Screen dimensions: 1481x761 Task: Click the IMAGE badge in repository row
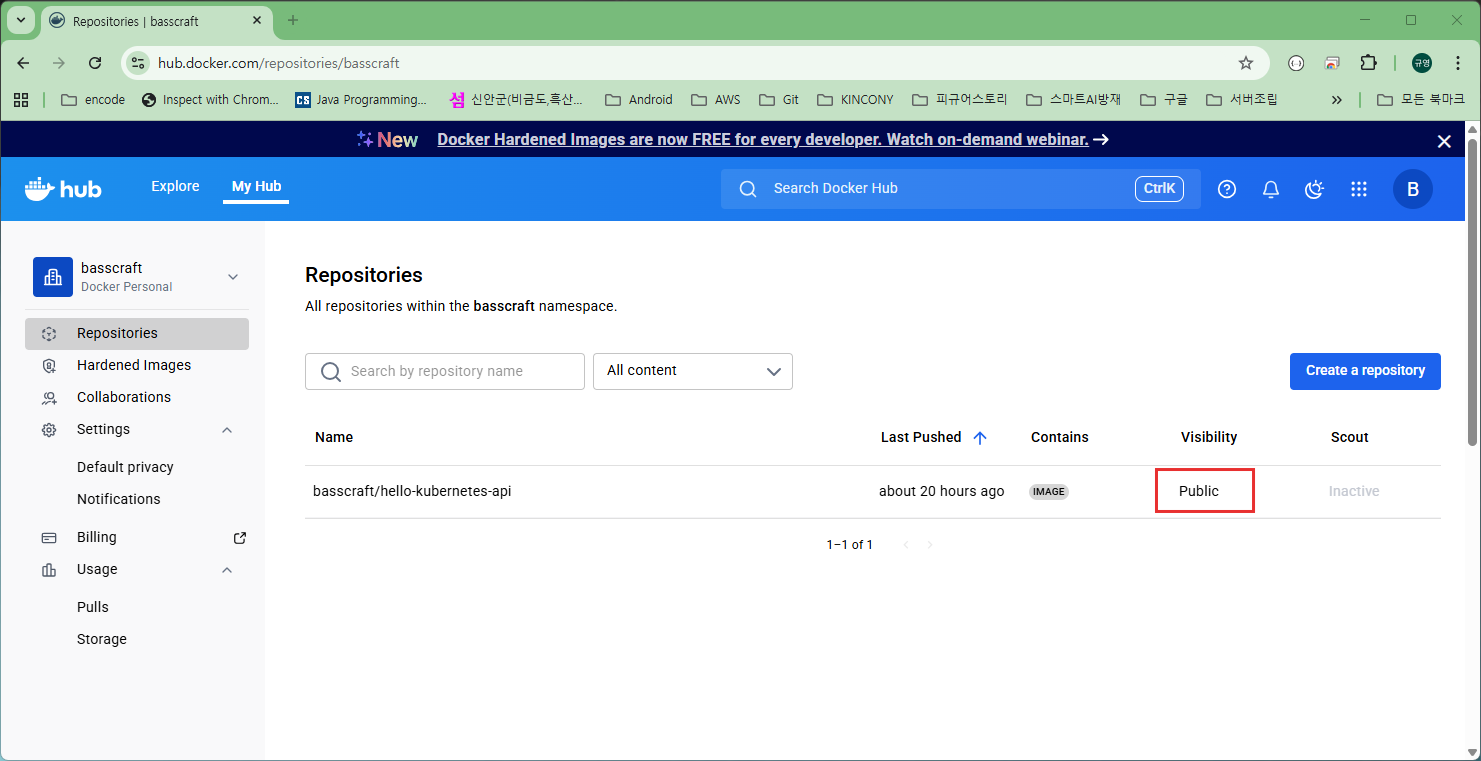click(1049, 492)
